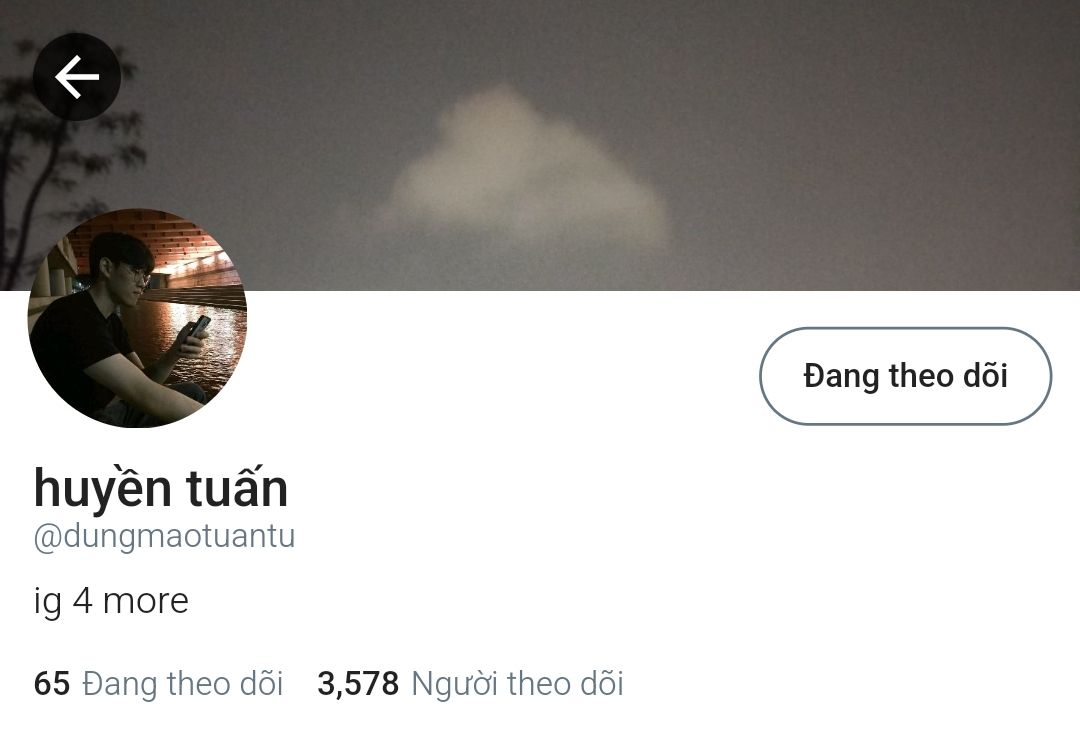
Task: Open the round profile avatar photo
Action: (x=137, y=318)
